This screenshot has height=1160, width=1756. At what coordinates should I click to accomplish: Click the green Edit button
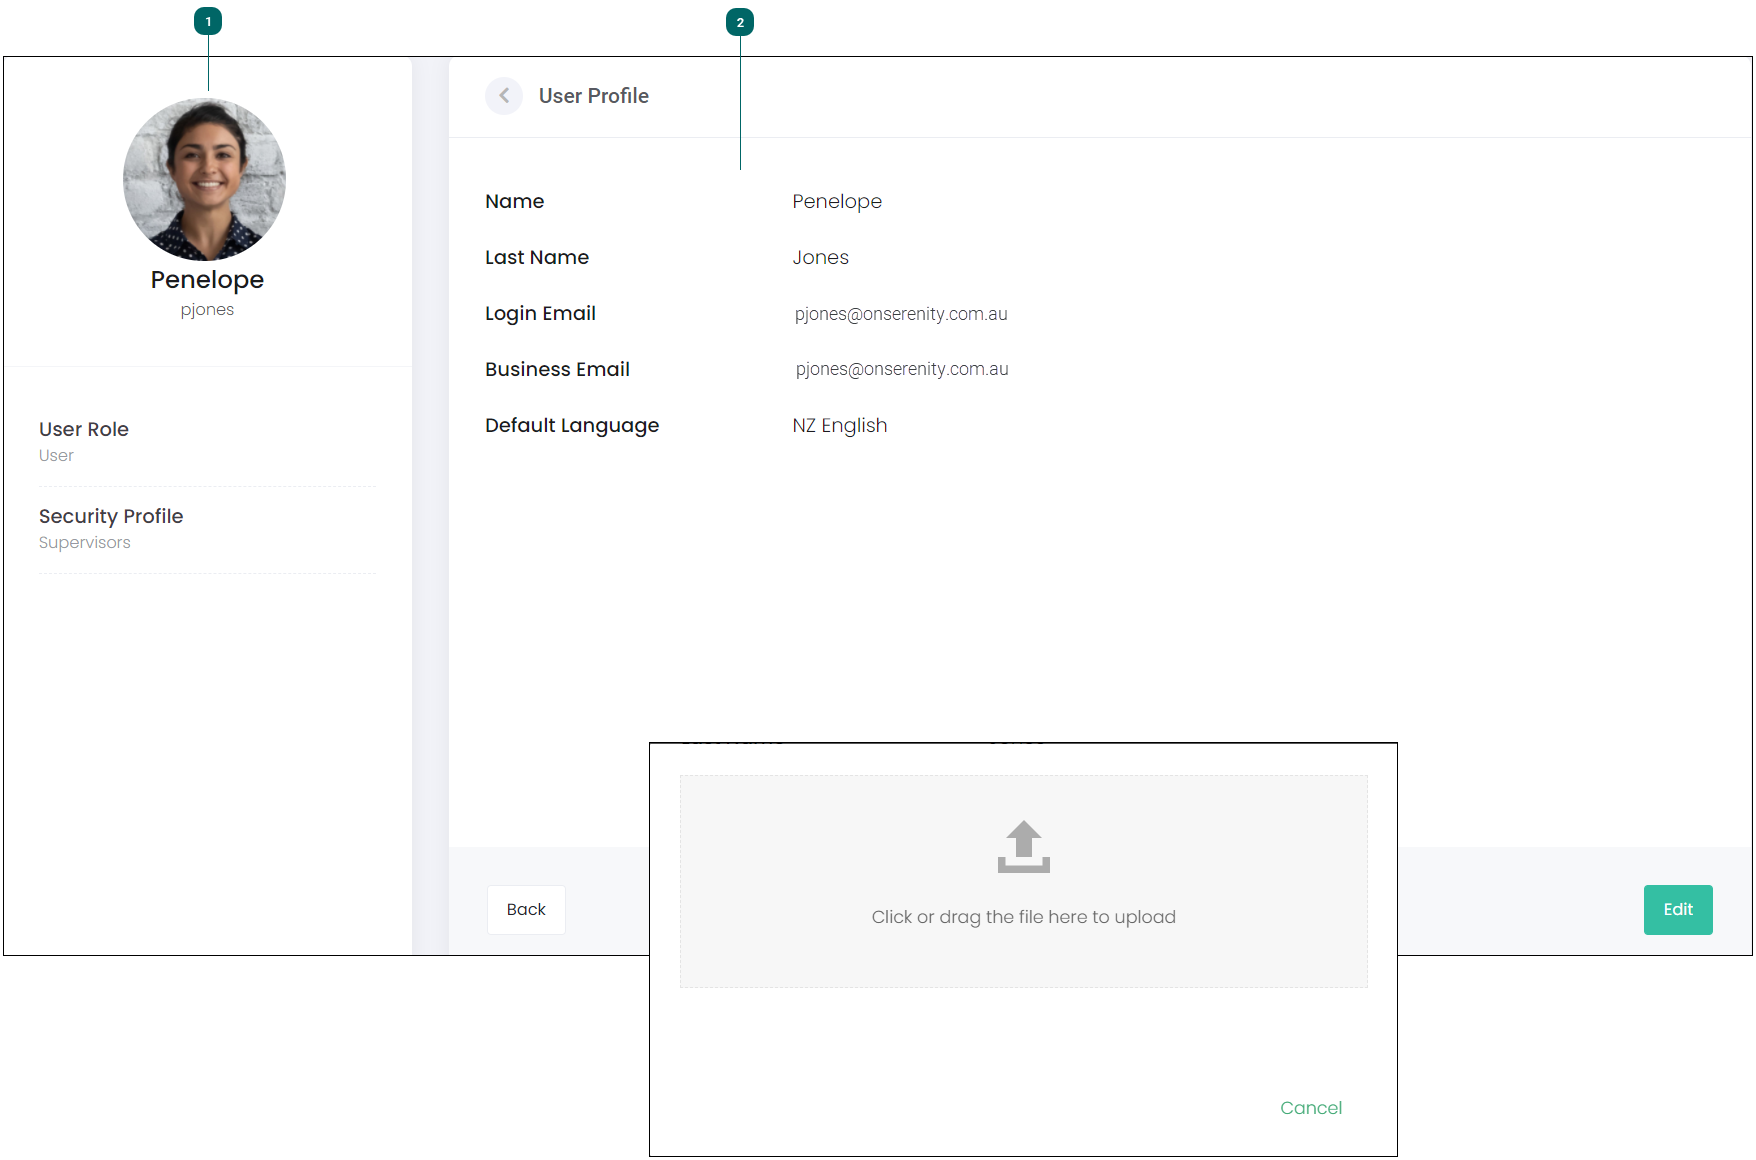(1678, 910)
